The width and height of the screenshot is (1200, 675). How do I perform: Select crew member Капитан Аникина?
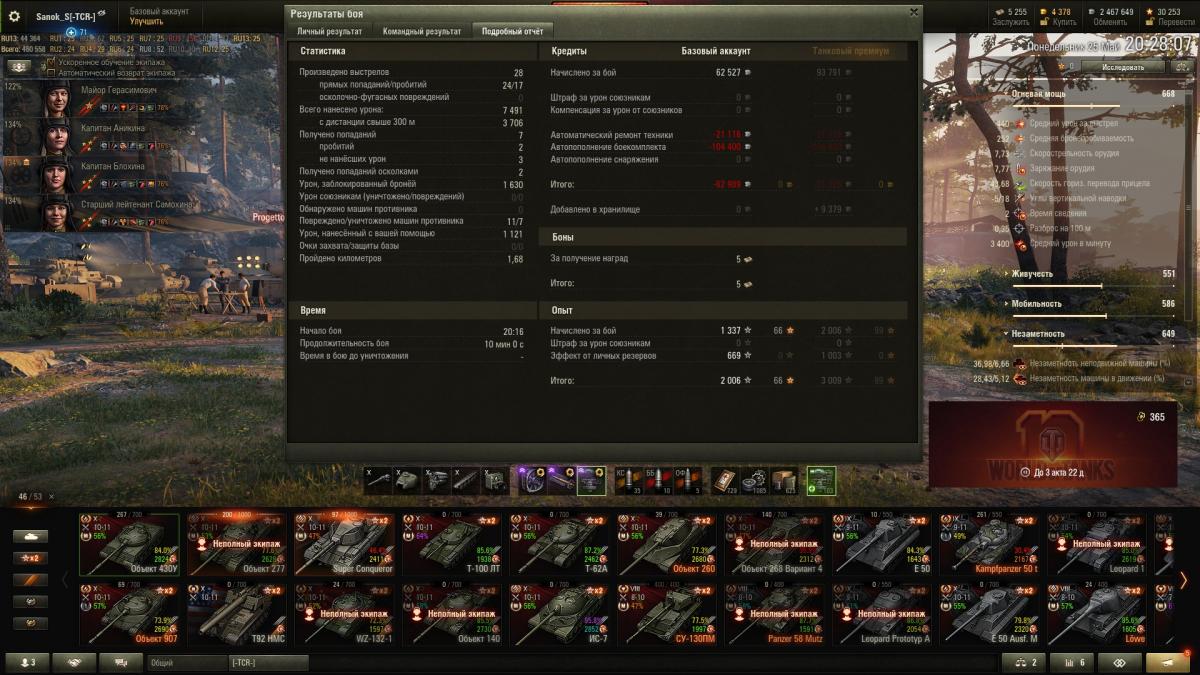coord(143,137)
